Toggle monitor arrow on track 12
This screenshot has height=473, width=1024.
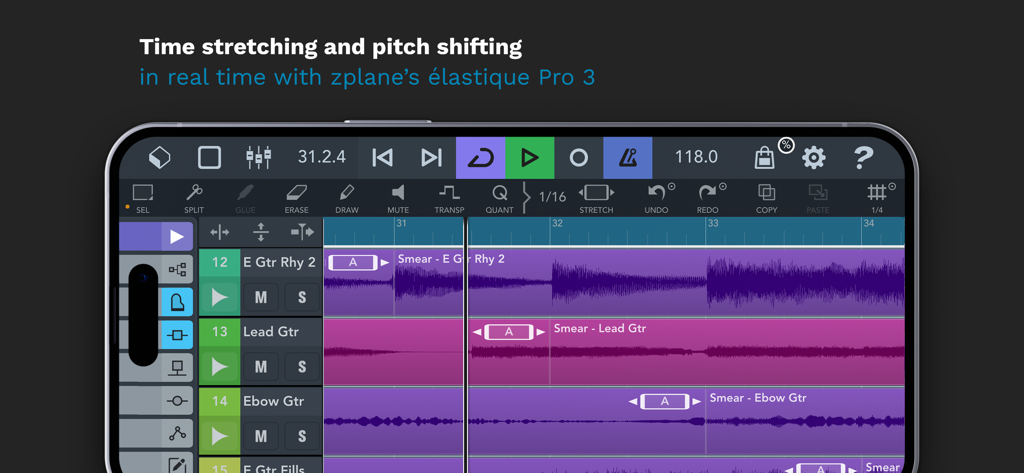219,297
